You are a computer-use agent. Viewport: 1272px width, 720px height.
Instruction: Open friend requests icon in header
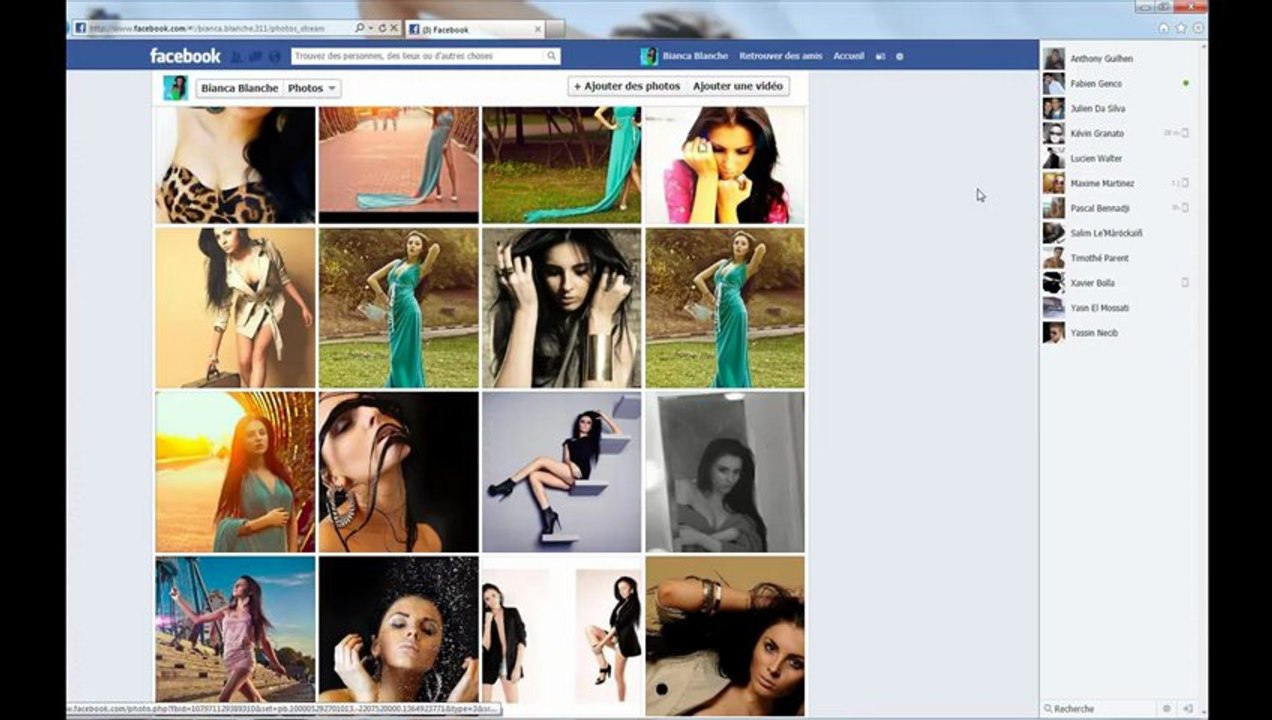(237, 56)
